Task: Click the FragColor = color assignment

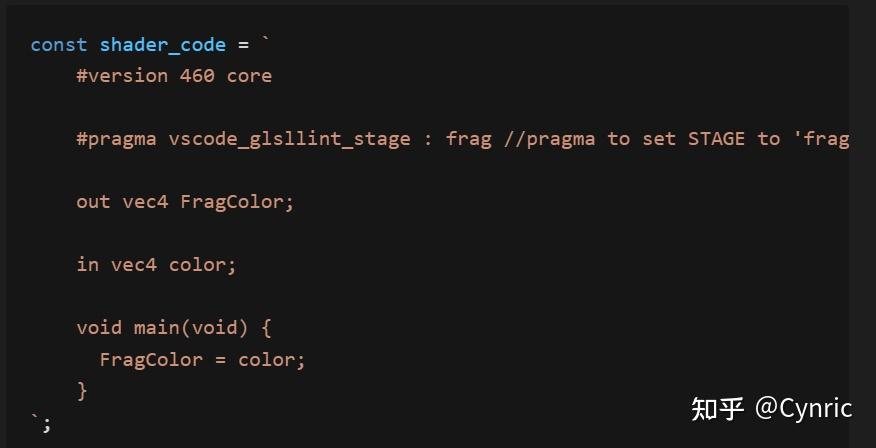Action: coord(202,360)
